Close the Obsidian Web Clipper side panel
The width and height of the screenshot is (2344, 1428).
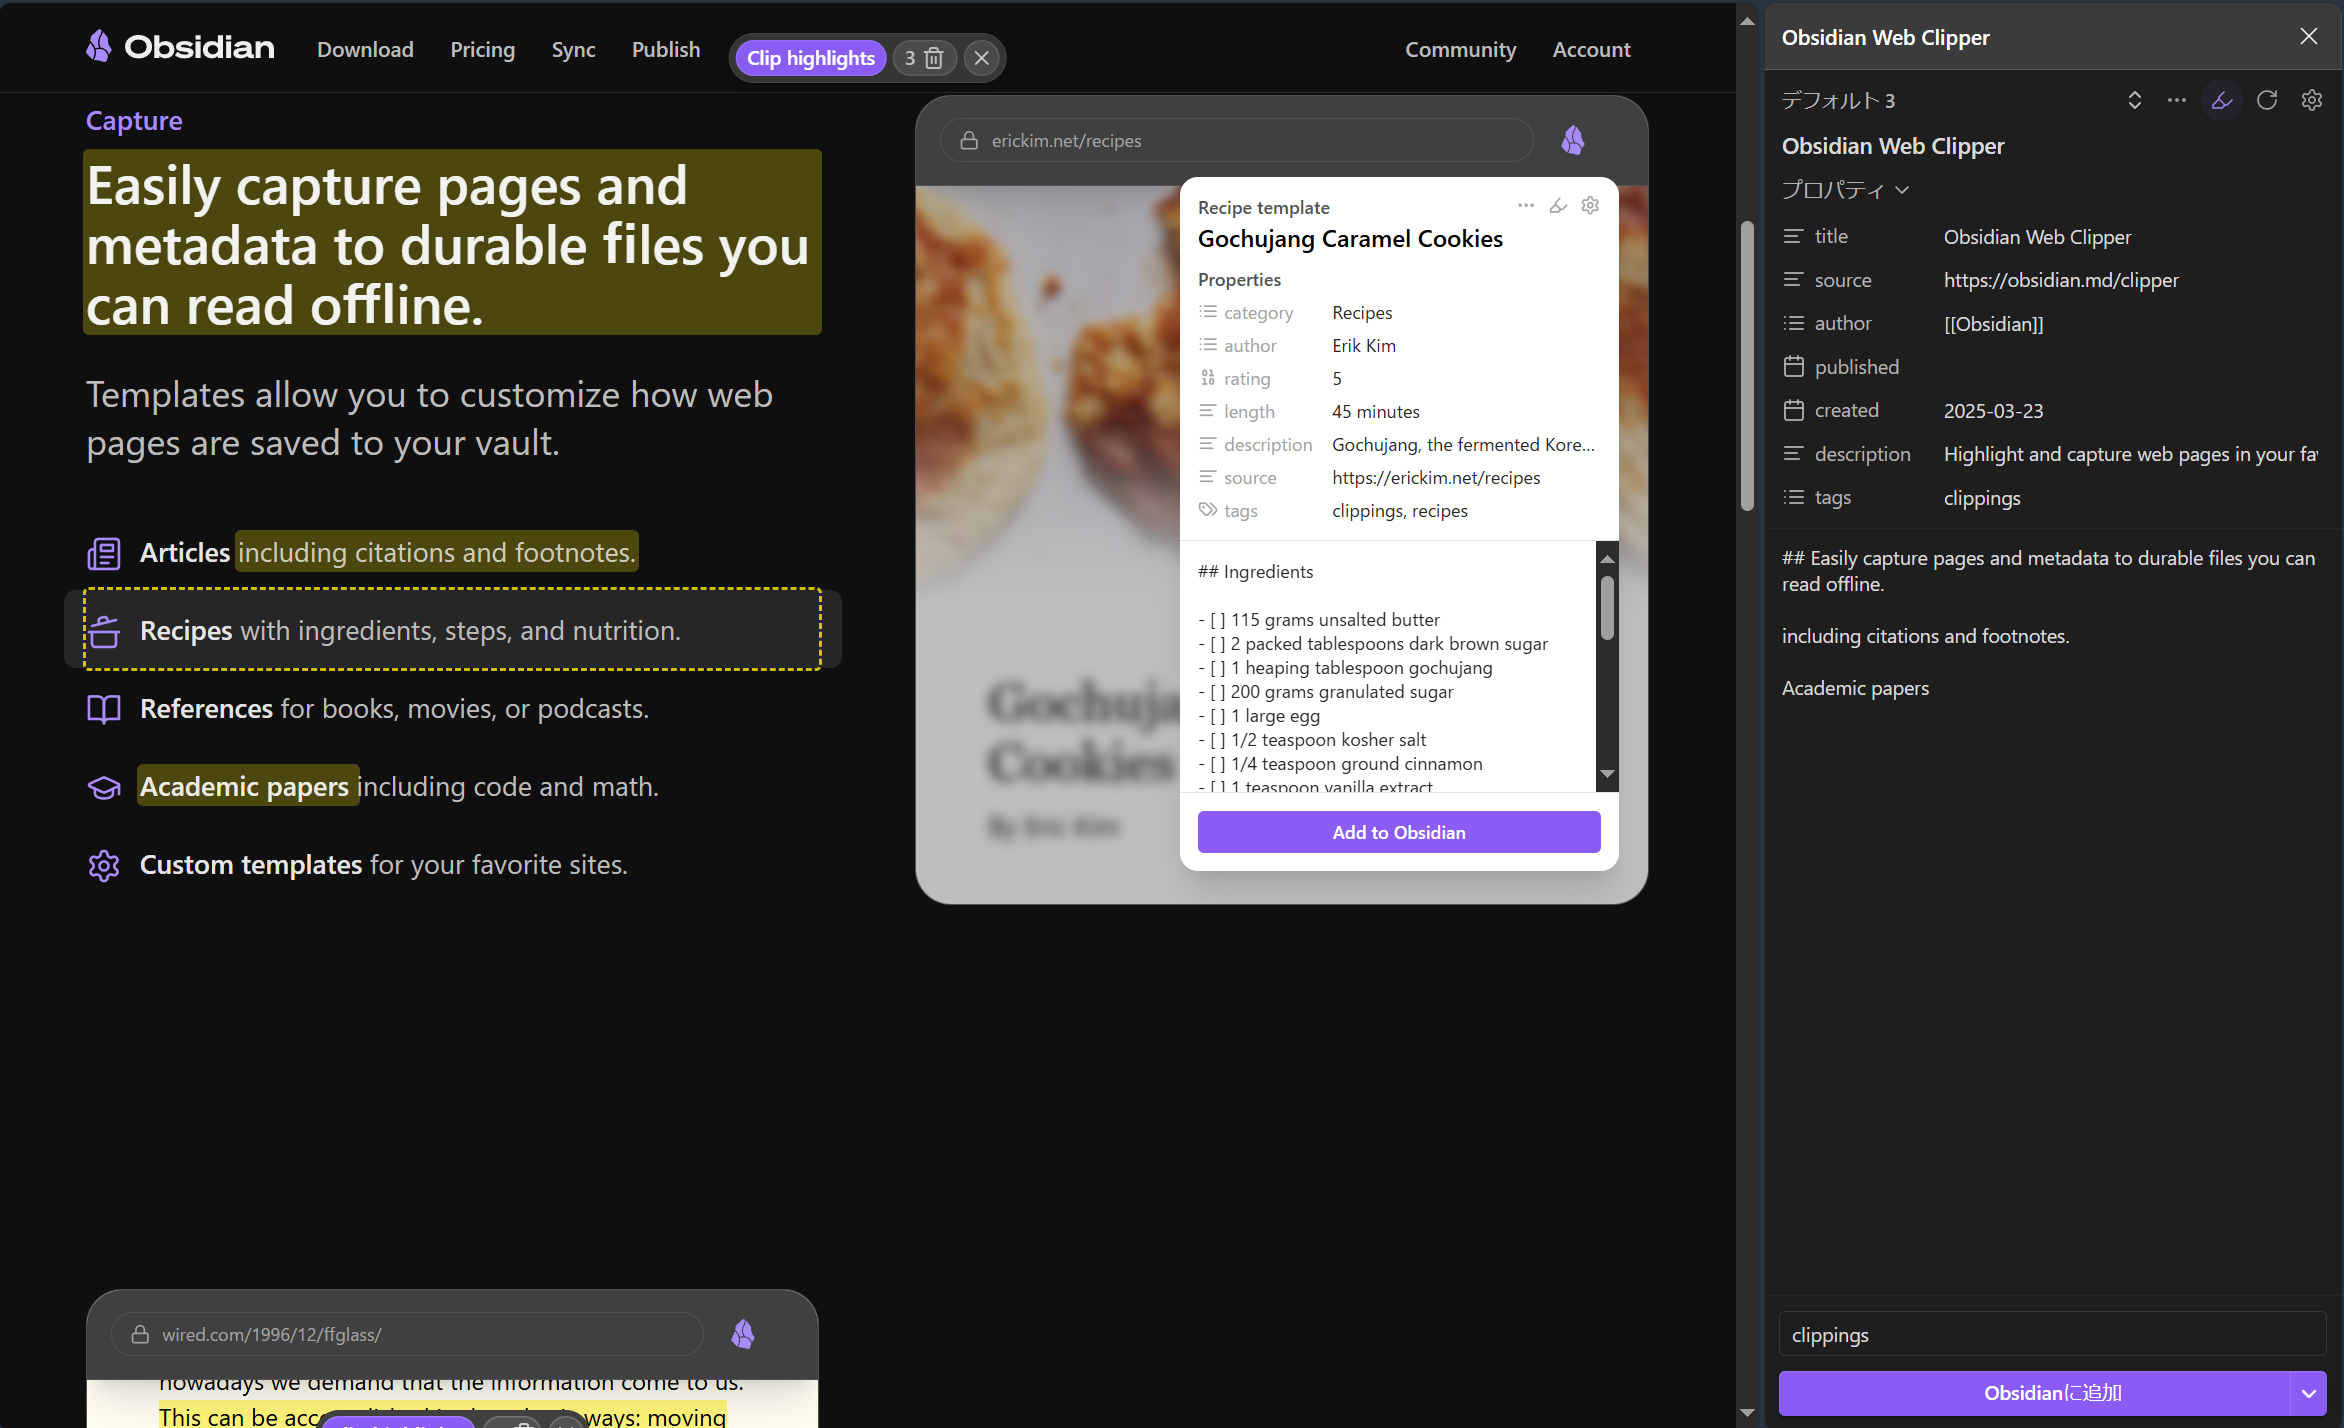click(x=2309, y=37)
